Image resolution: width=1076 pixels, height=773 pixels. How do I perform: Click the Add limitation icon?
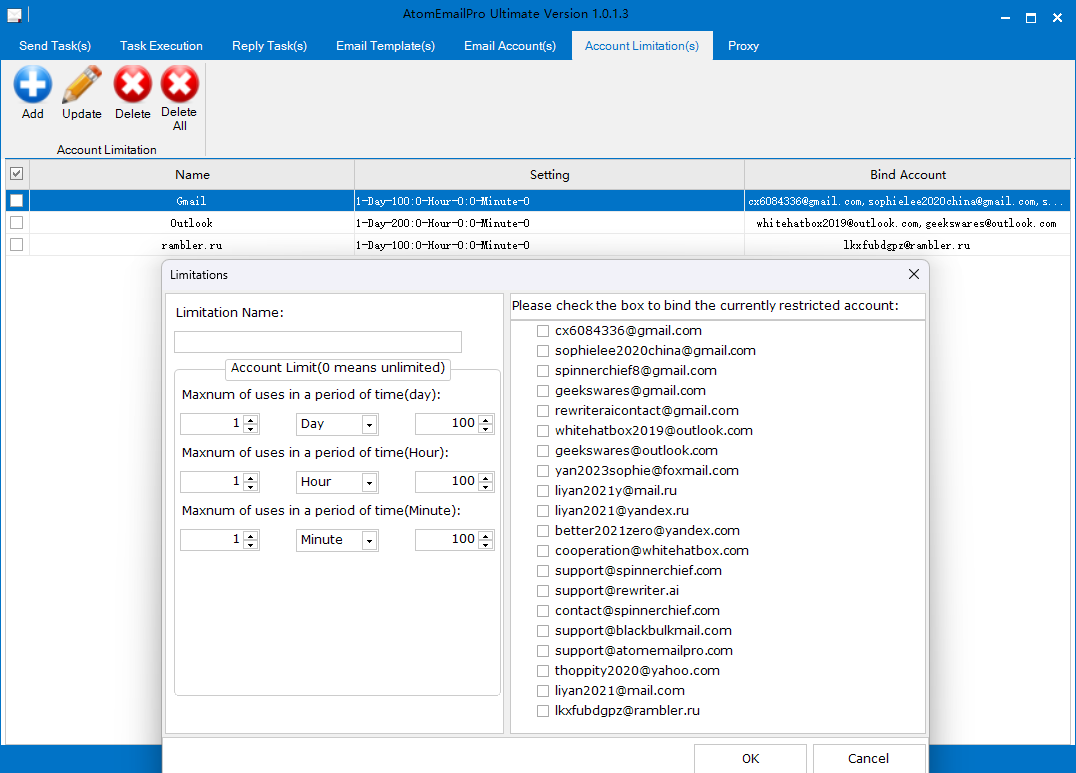click(x=33, y=85)
